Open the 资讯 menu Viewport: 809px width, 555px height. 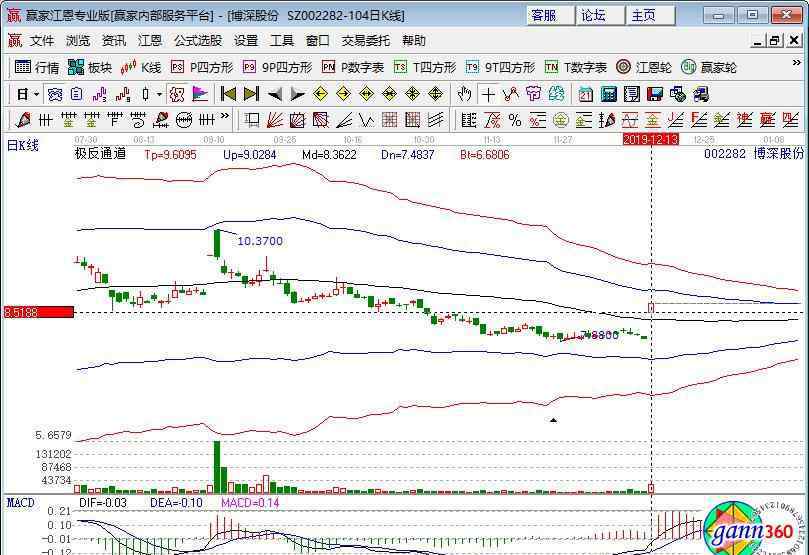point(114,40)
